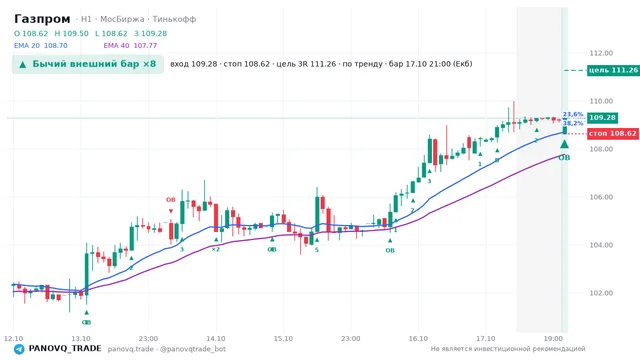Click the red 'стоп 108.62' price label

point(613,133)
